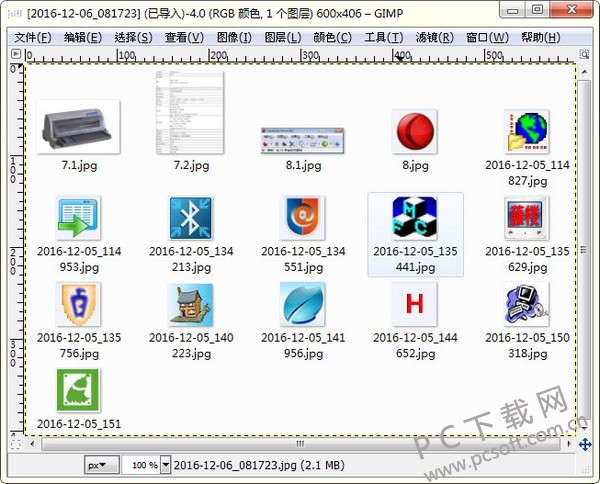Image resolution: width=600 pixels, height=484 pixels.
Task: Click the house icon 2016-12-05_140223.jpg
Action: (x=191, y=304)
